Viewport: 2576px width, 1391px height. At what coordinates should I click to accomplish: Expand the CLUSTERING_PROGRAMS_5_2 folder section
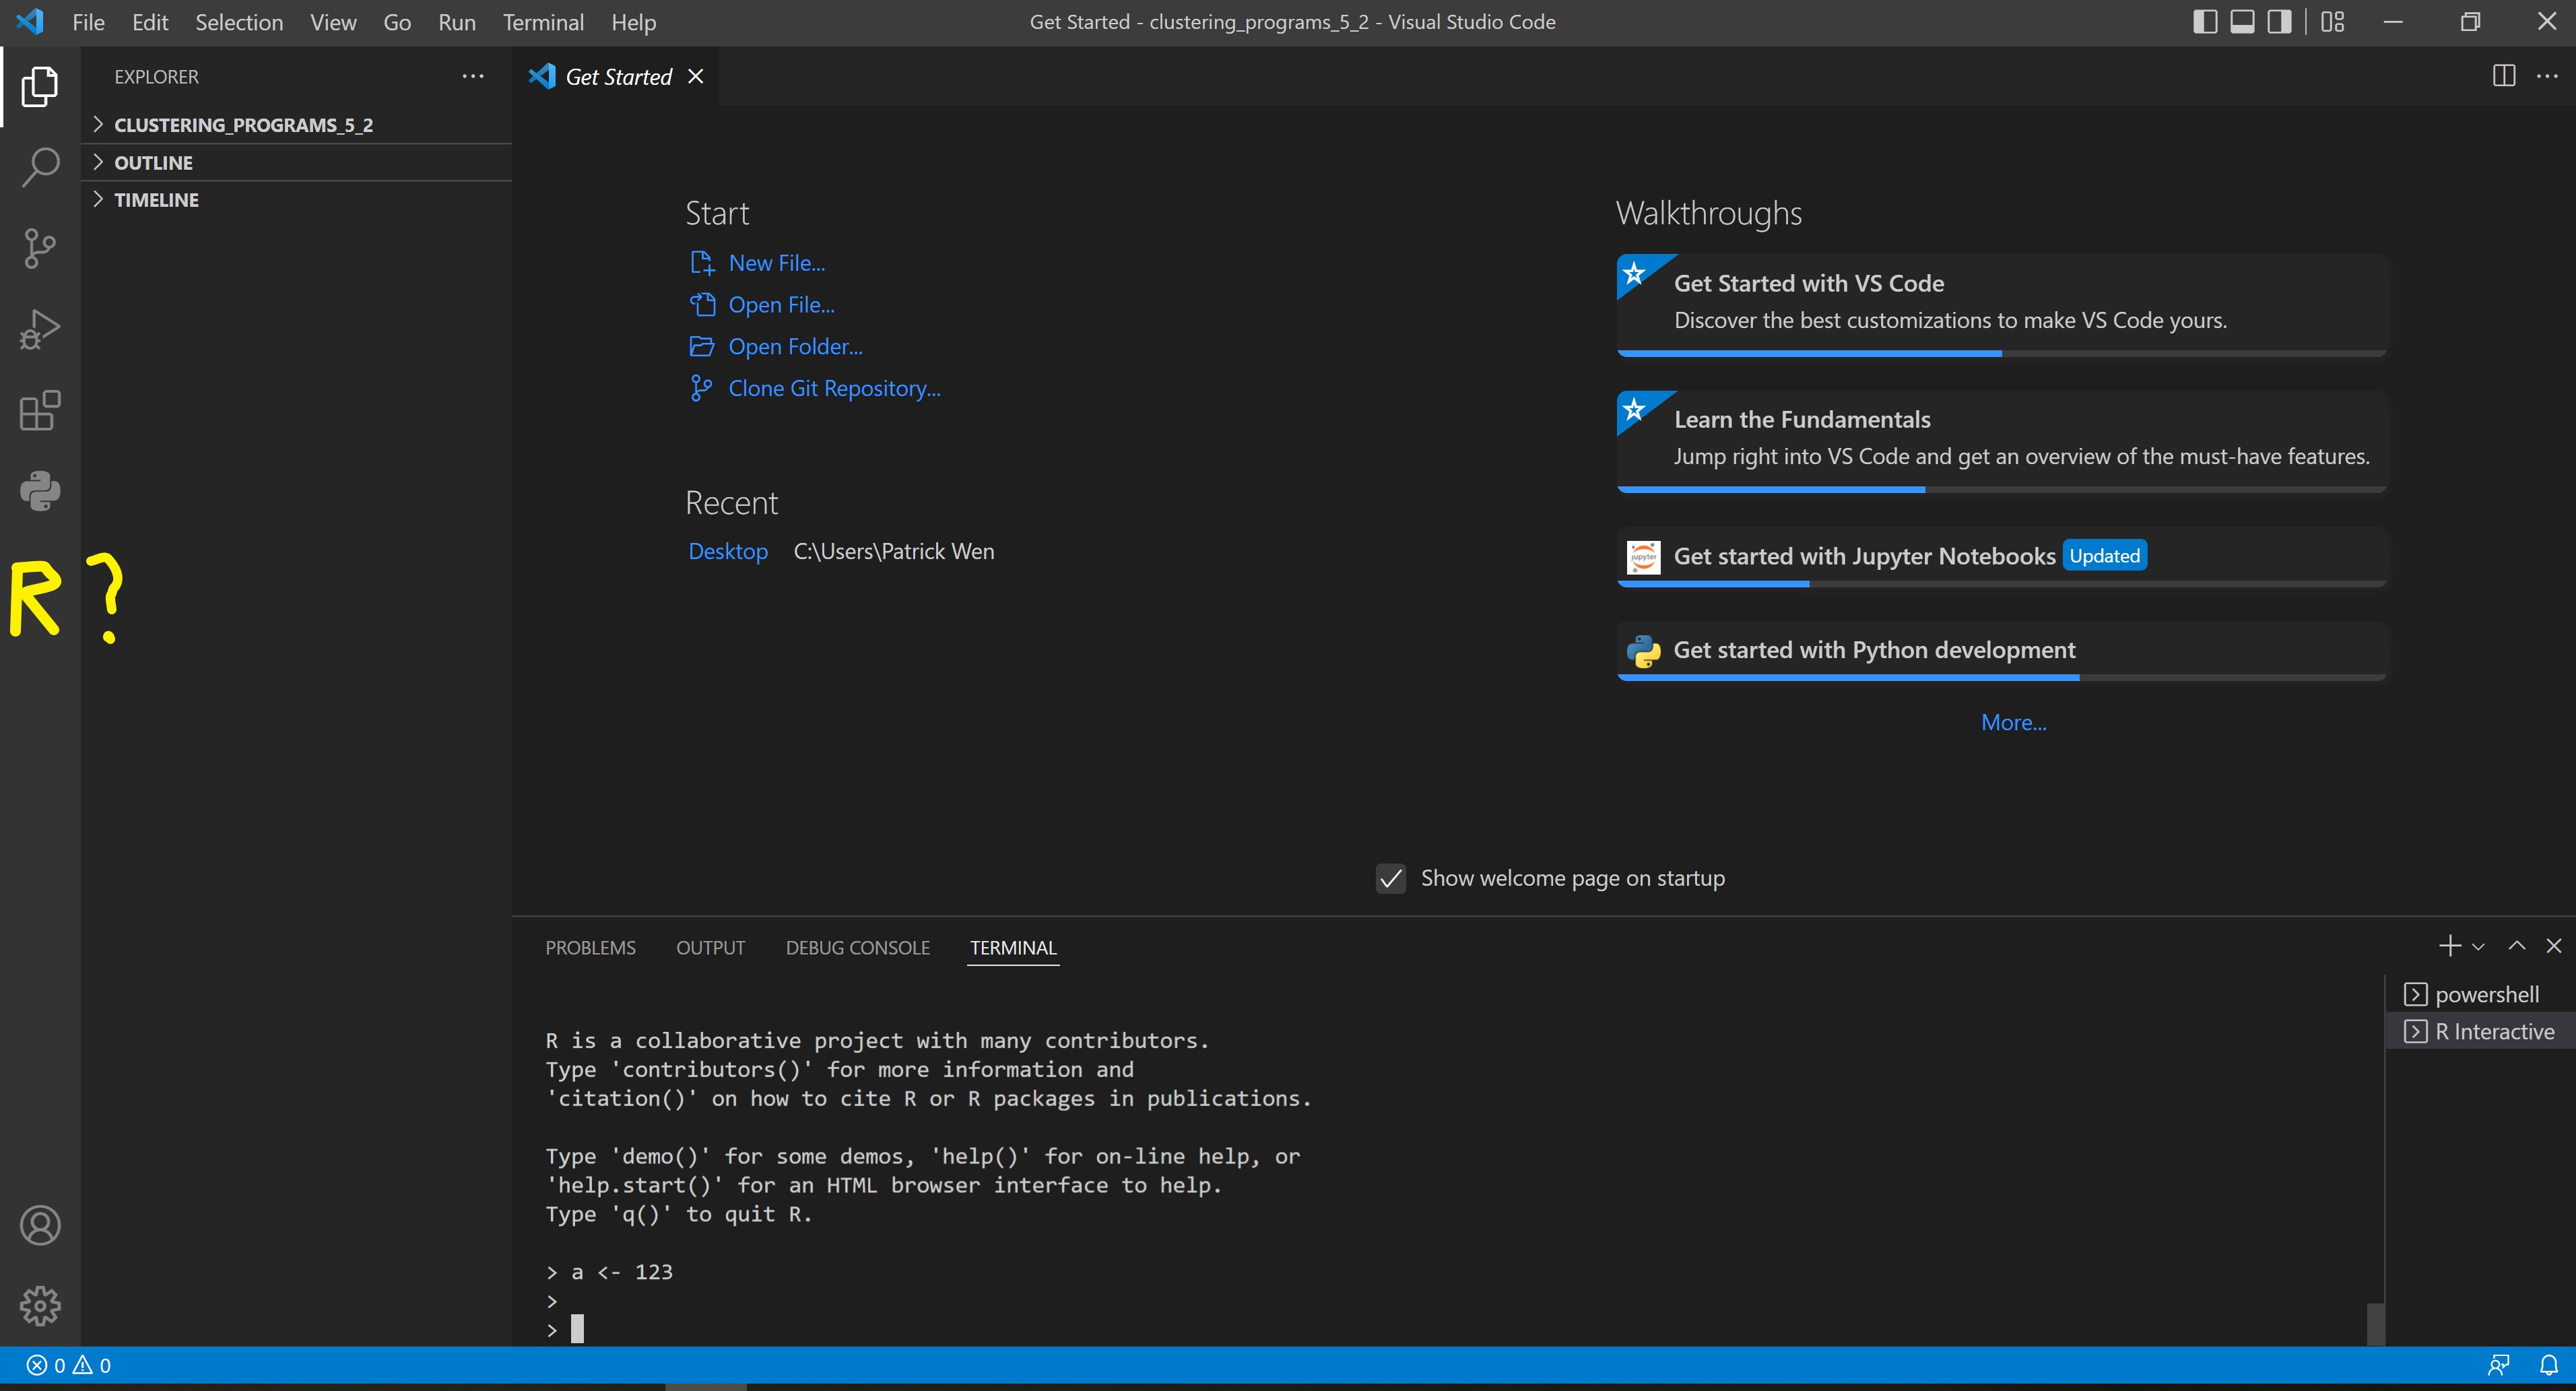click(x=296, y=125)
